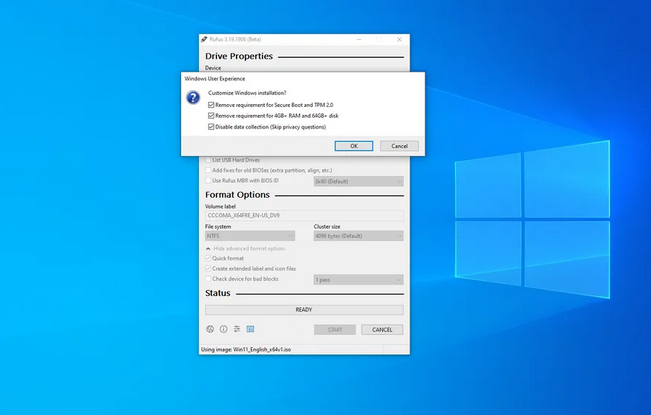Click the Volume label text field
Image resolution: width=651 pixels, height=415 pixels.
tap(304, 215)
